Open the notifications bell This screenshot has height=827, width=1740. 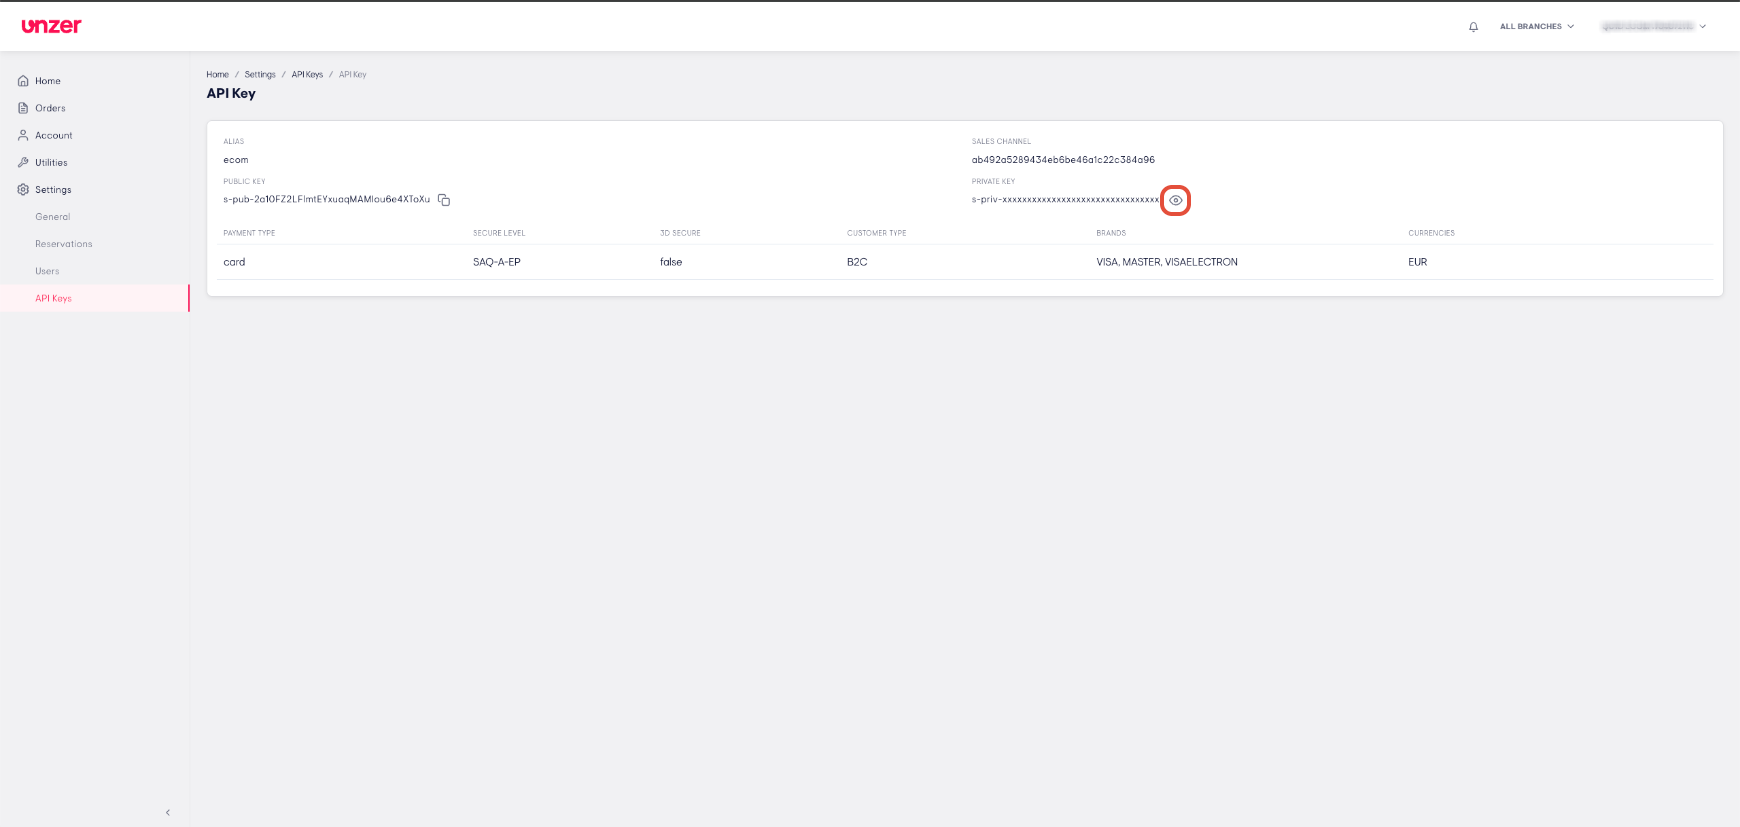click(1473, 27)
